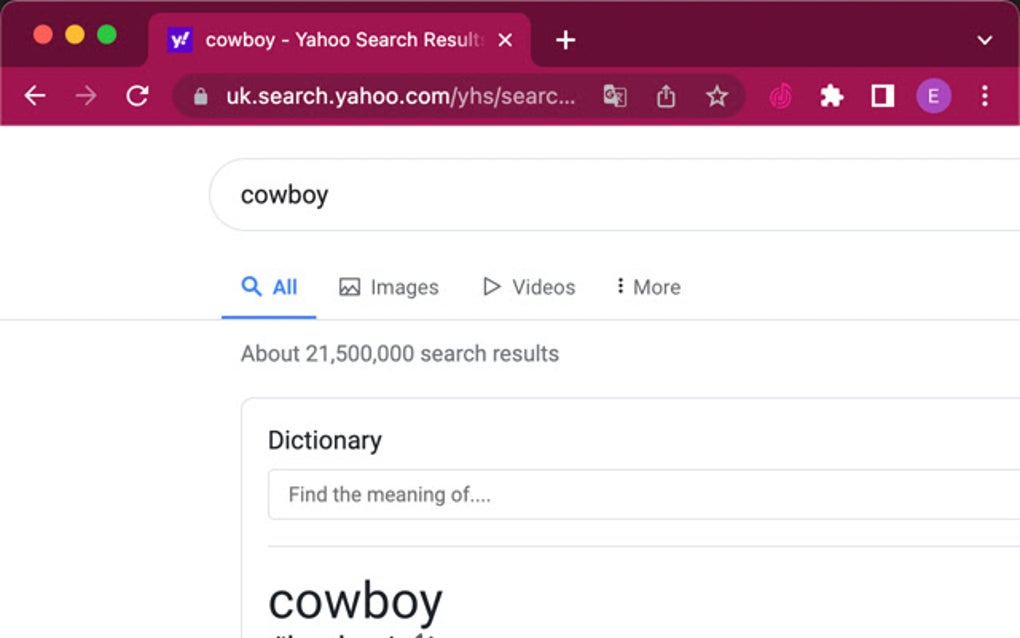
Task: Click the translate page icon
Action: pyautogui.click(x=615, y=96)
